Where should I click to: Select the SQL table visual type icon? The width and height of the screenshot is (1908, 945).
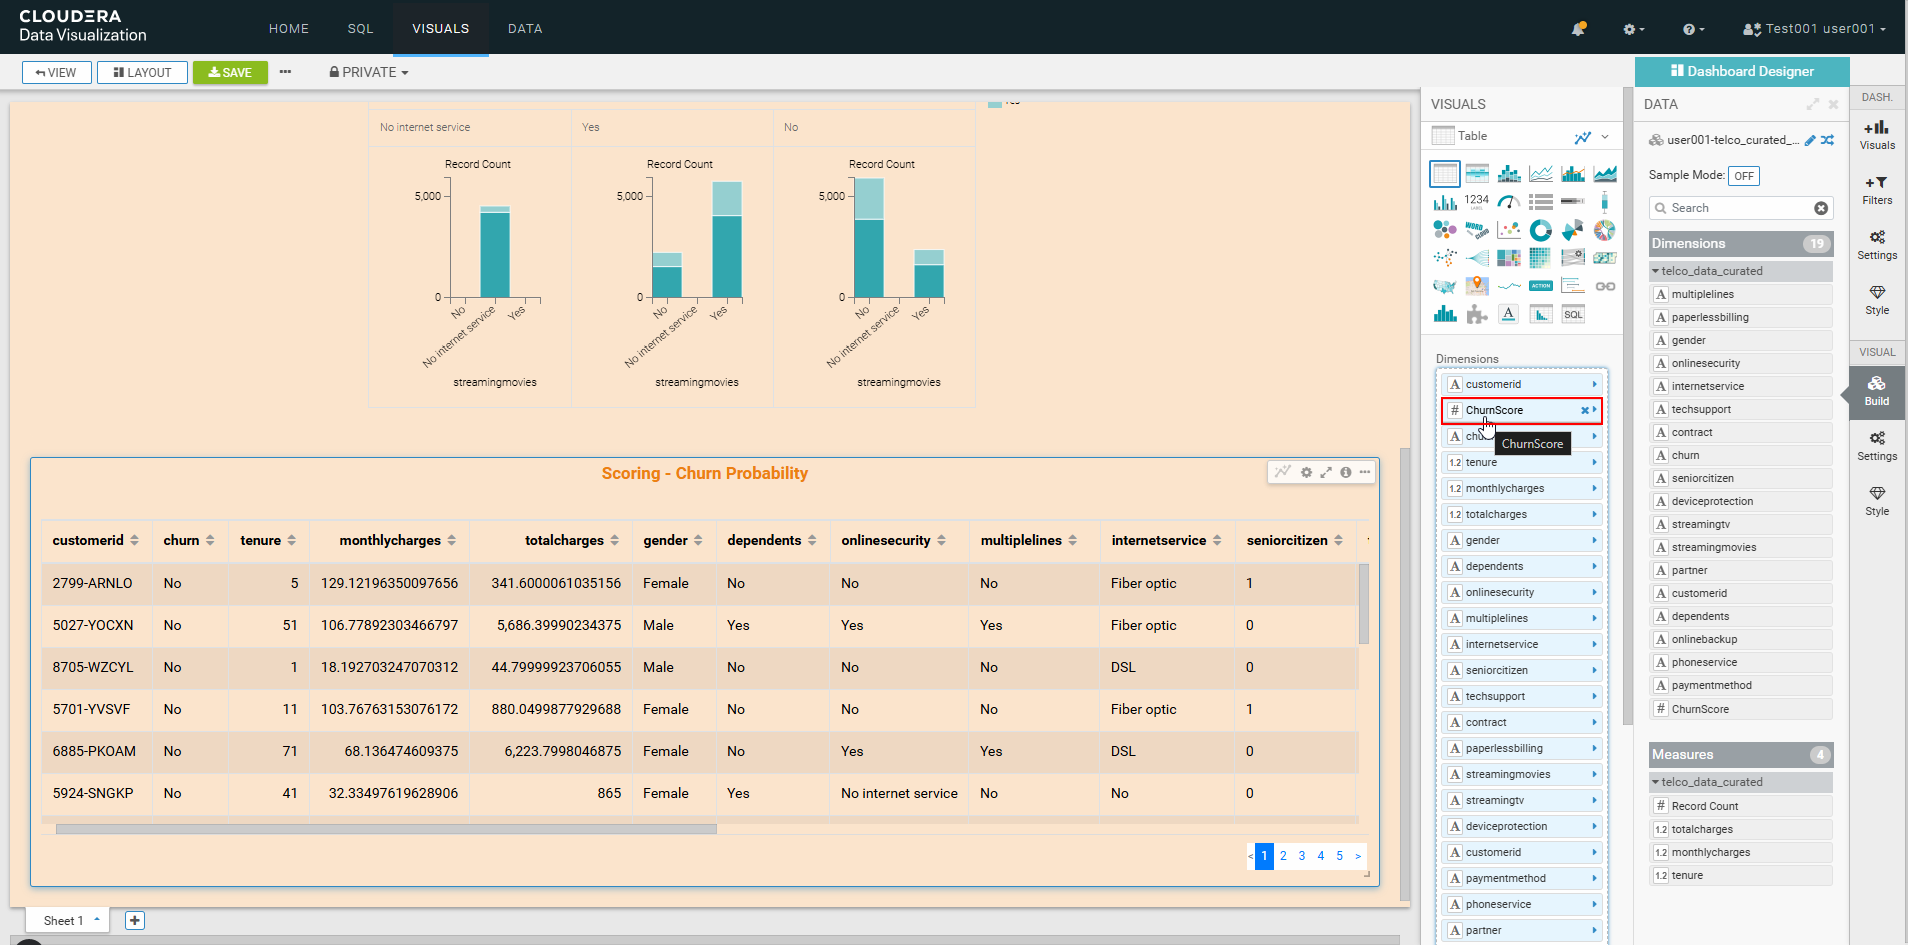pos(1573,314)
